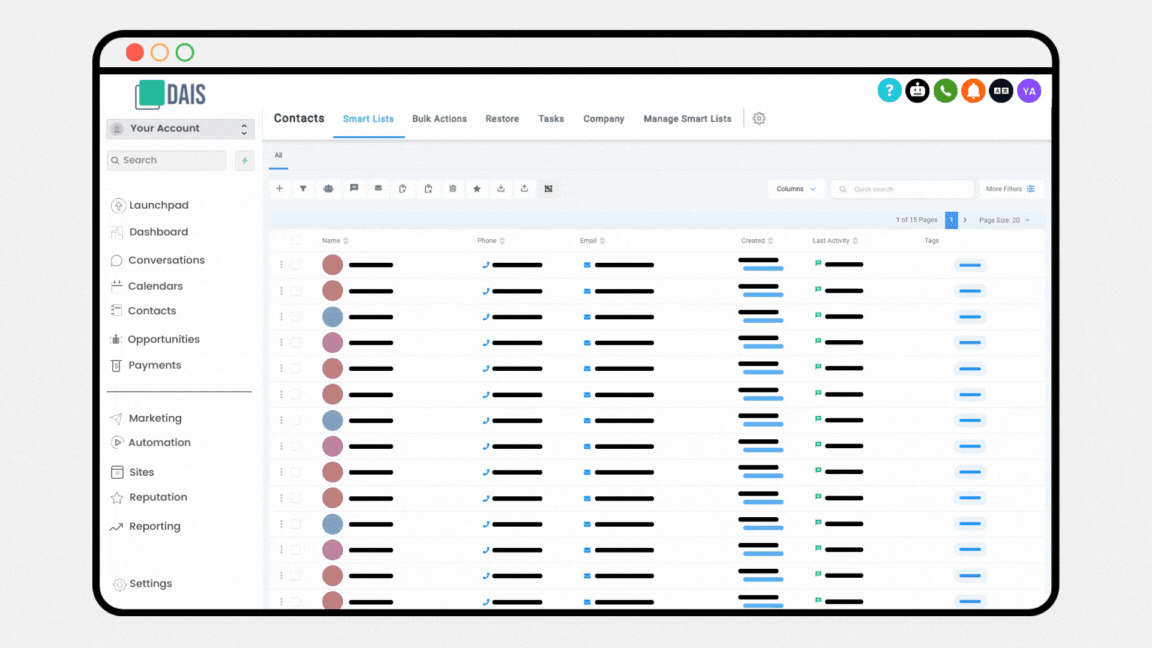Open the gear settings icon beside Manage Smart Lists

pos(759,118)
